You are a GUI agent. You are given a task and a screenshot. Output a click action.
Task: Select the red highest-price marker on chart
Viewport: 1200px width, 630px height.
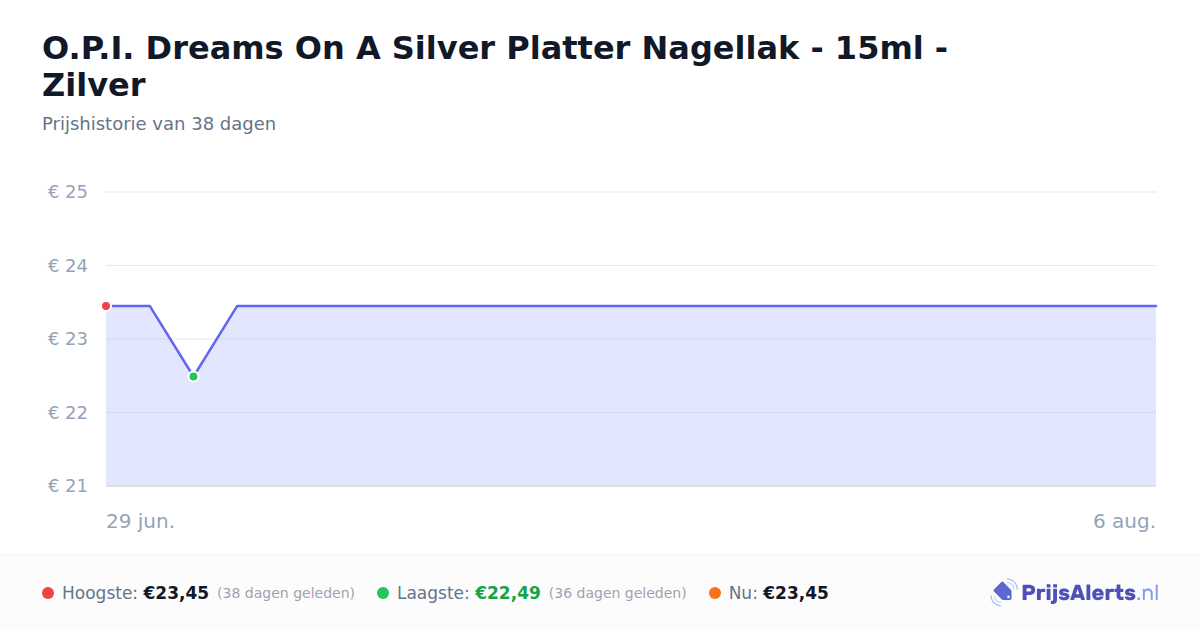pyautogui.click(x=106, y=306)
